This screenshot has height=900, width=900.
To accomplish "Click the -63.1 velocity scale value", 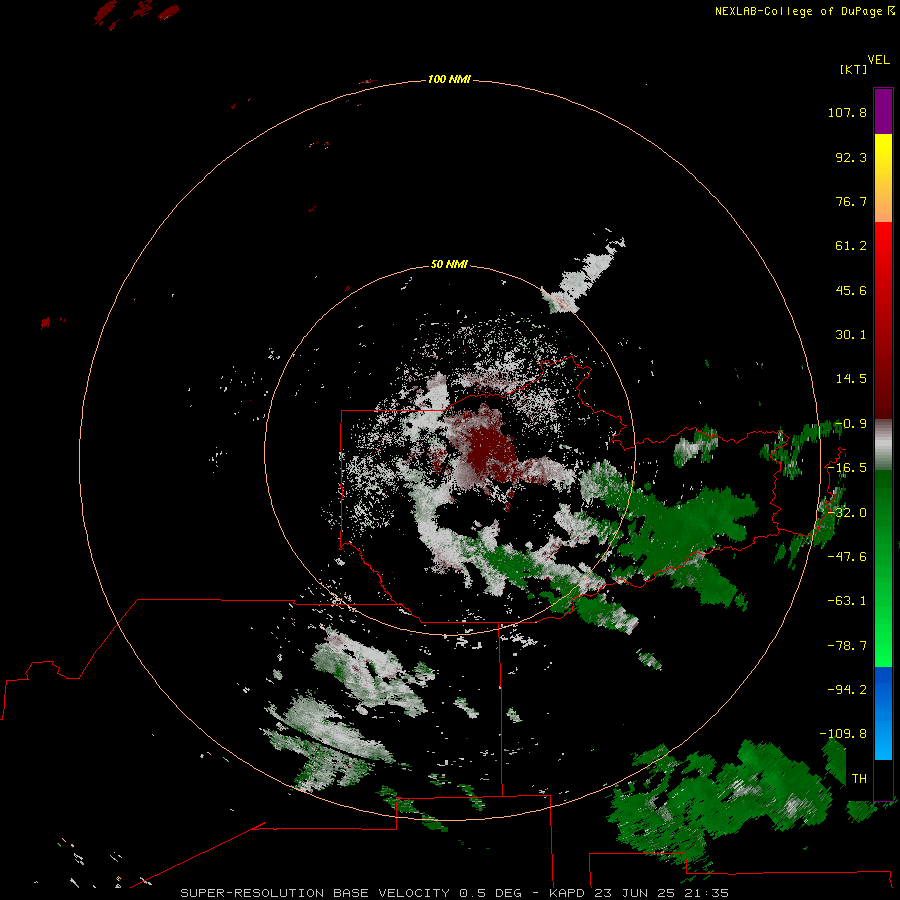I will pos(847,601).
